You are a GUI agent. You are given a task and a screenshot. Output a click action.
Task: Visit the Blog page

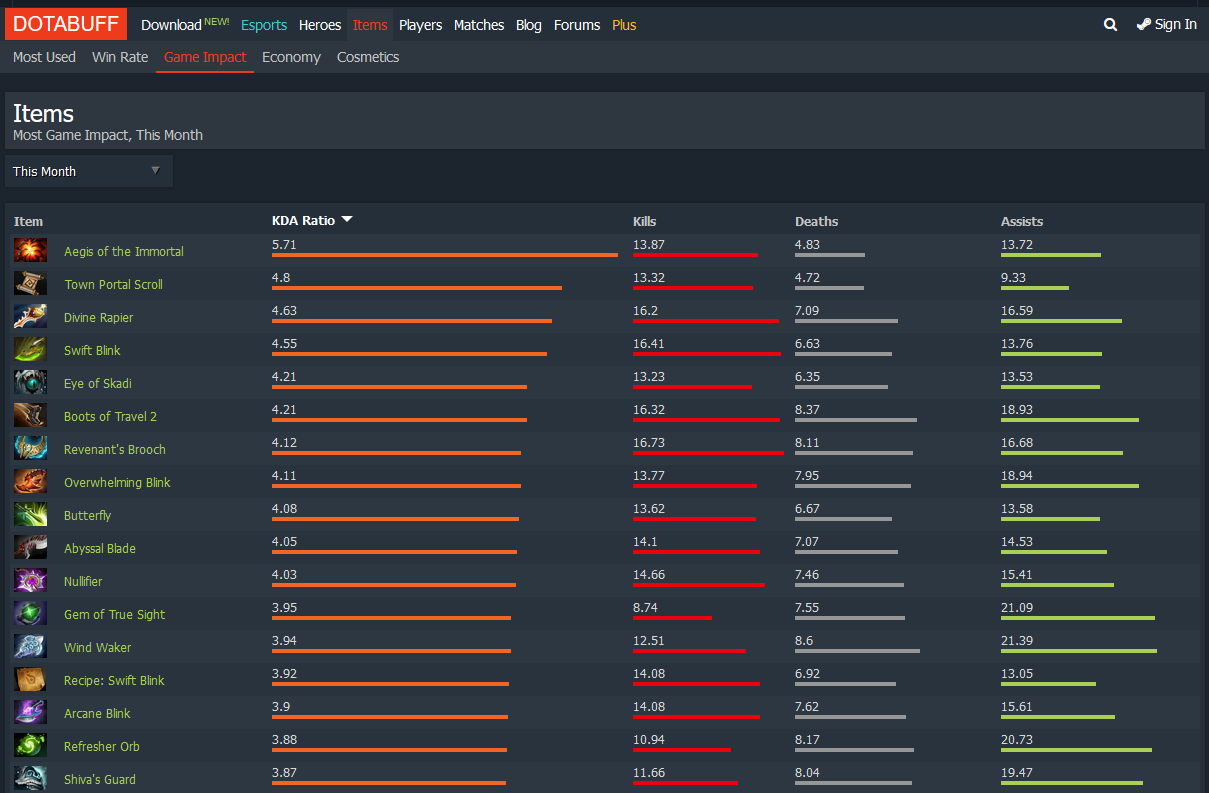click(x=529, y=25)
